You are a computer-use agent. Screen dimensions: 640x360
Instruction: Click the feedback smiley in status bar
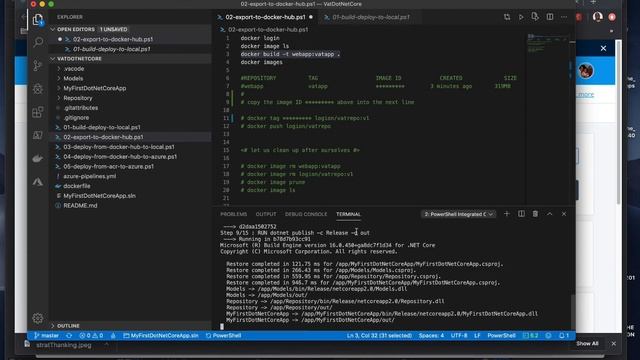click(548, 336)
